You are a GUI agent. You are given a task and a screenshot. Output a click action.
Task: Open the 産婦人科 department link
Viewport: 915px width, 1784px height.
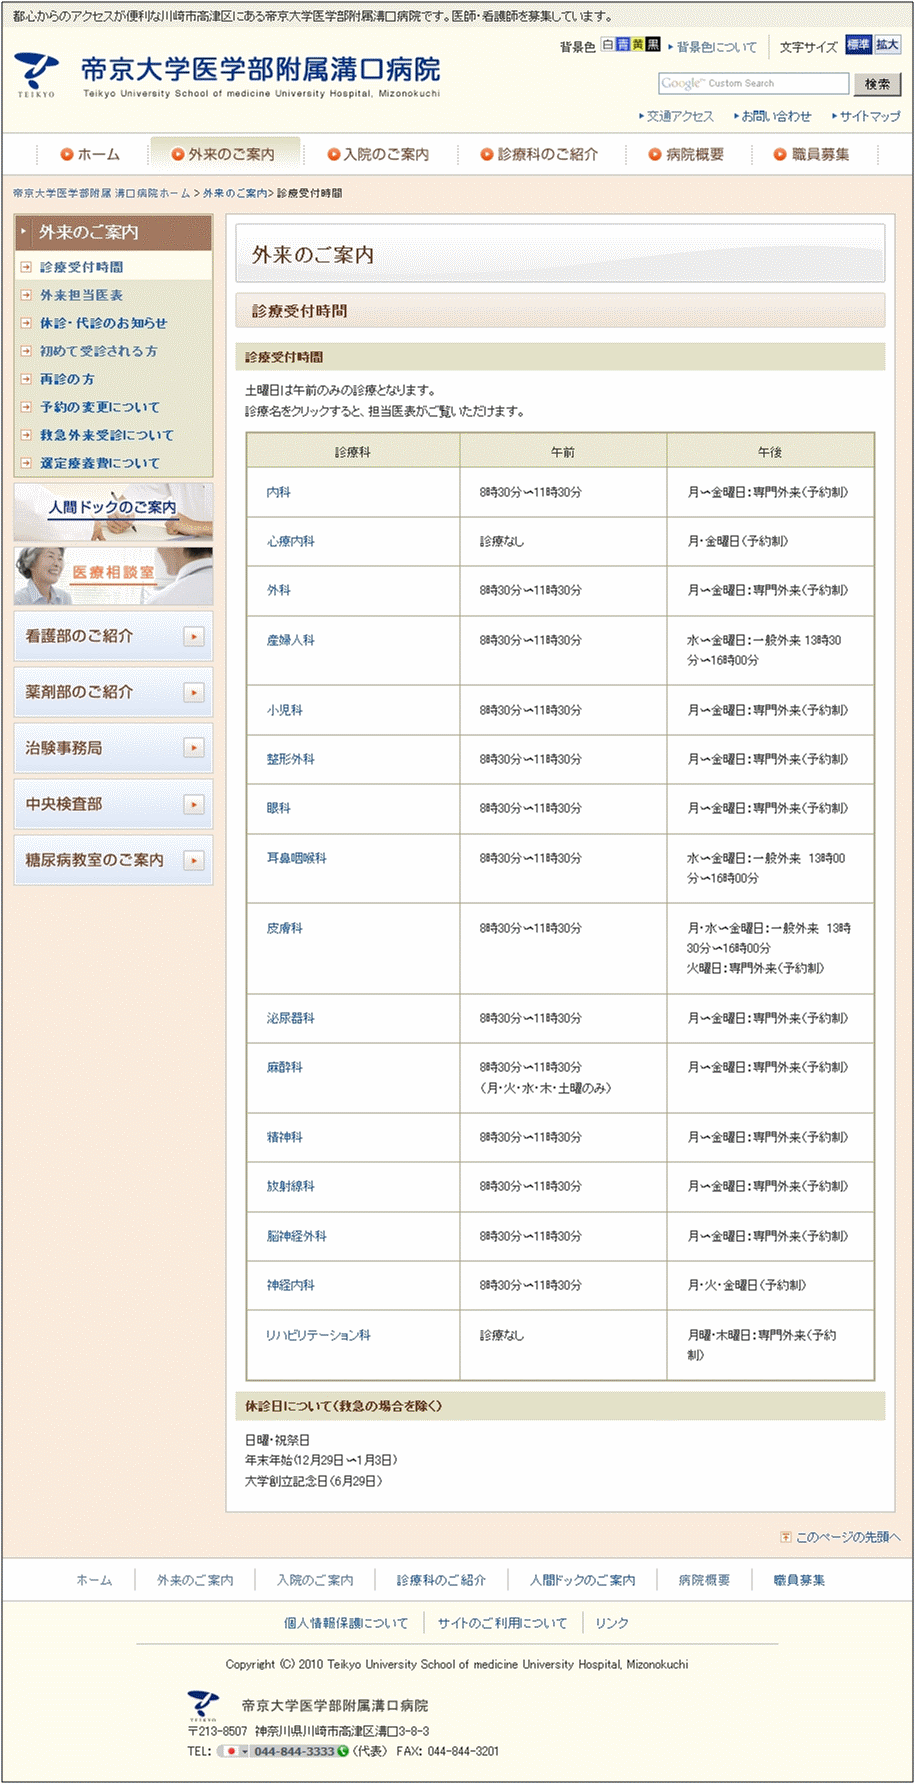coord(290,640)
